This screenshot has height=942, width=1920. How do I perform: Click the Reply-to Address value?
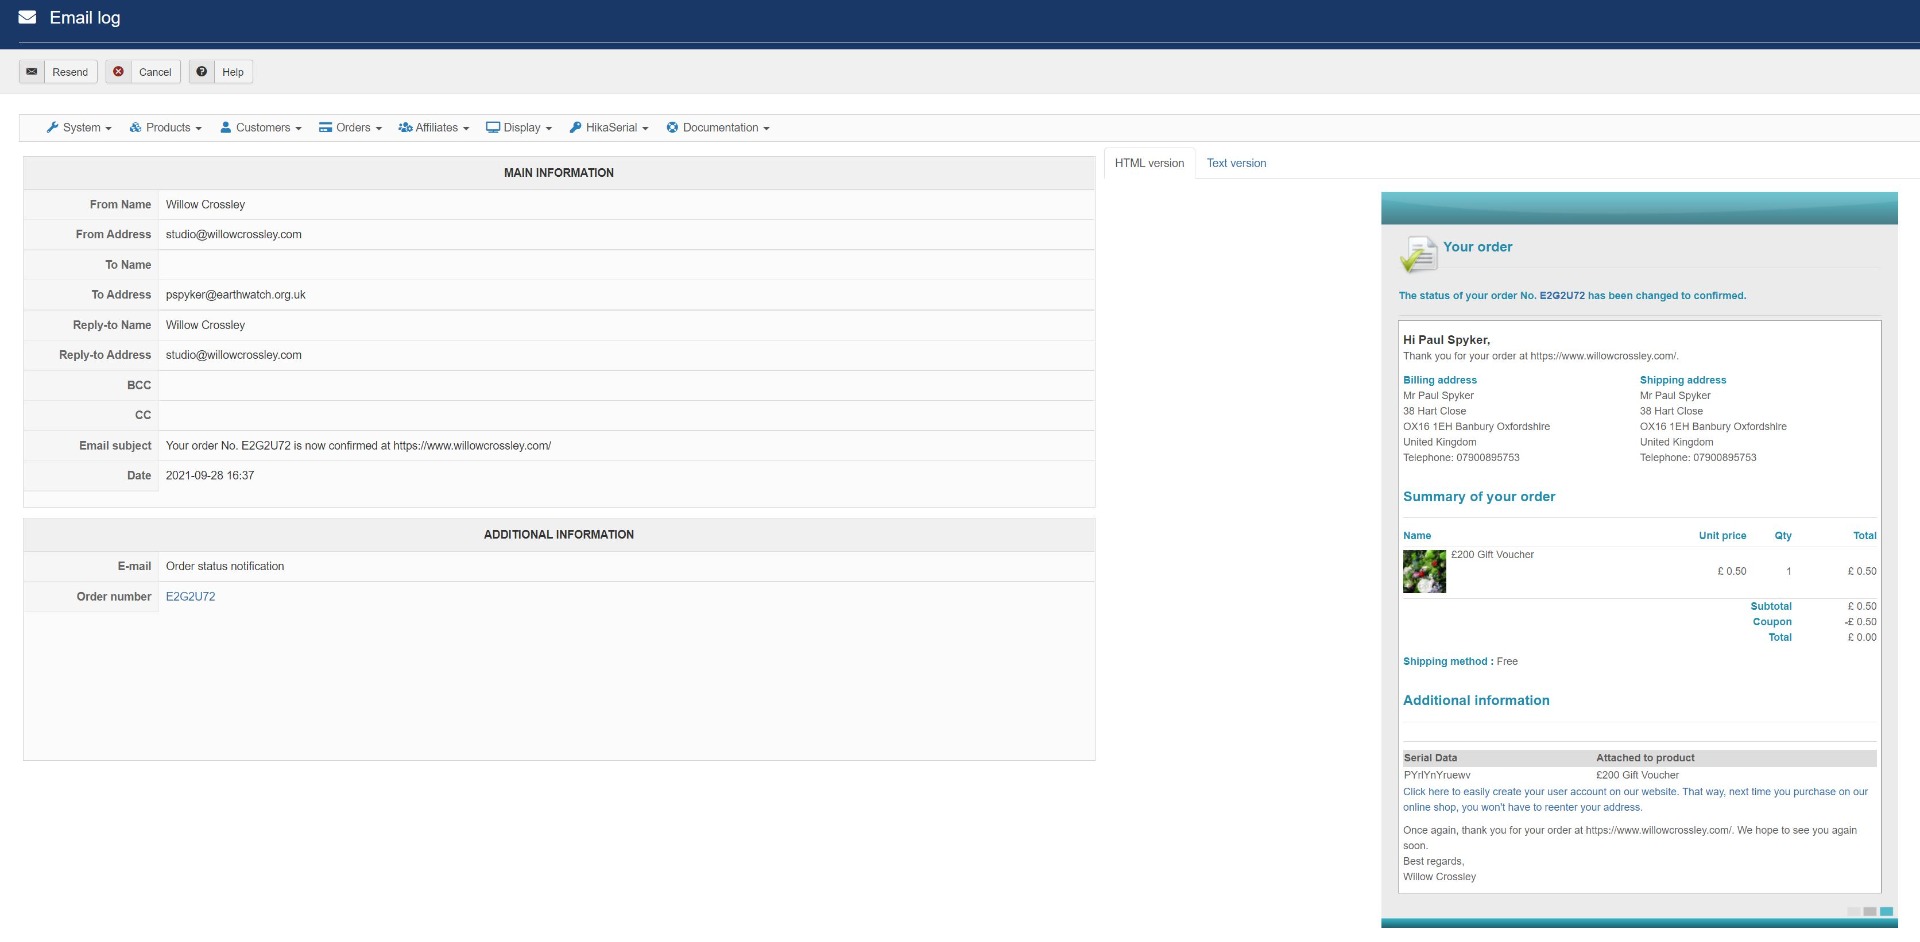(234, 355)
